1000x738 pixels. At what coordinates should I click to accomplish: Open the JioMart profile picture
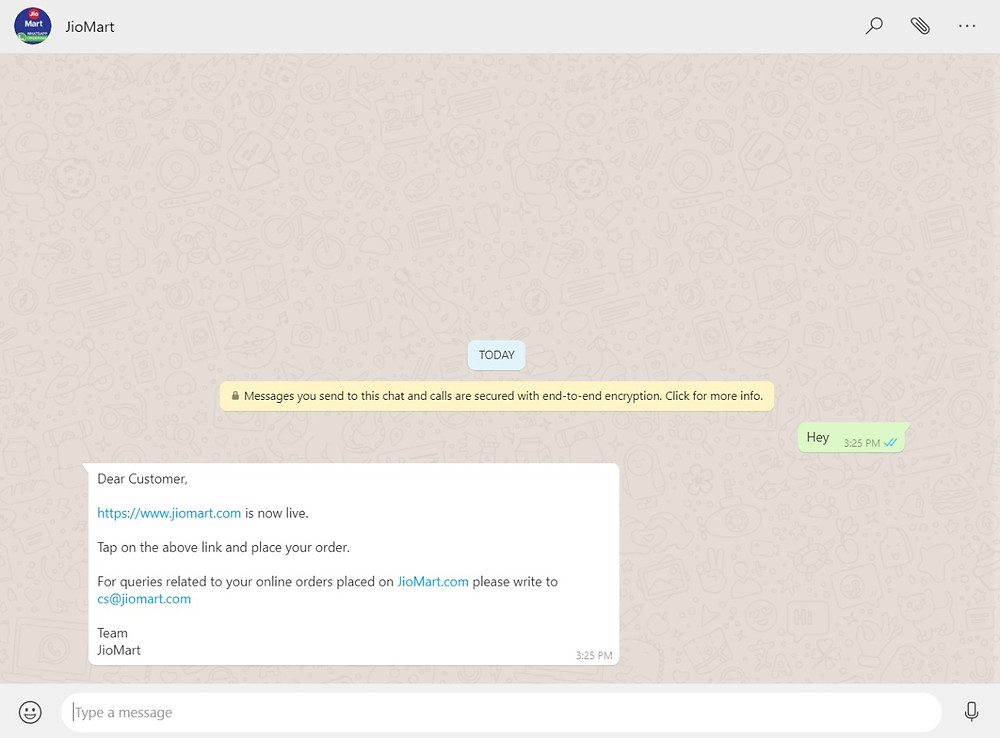33,26
